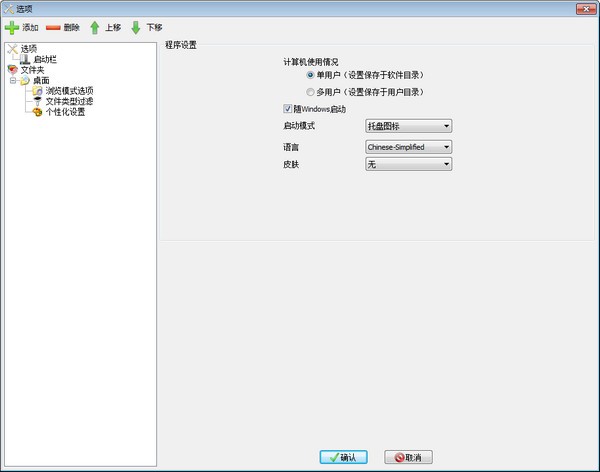600x472 pixels.
Task: Select the 启动栏 tree item
Action: pyautogui.click(x=45, y=59)
